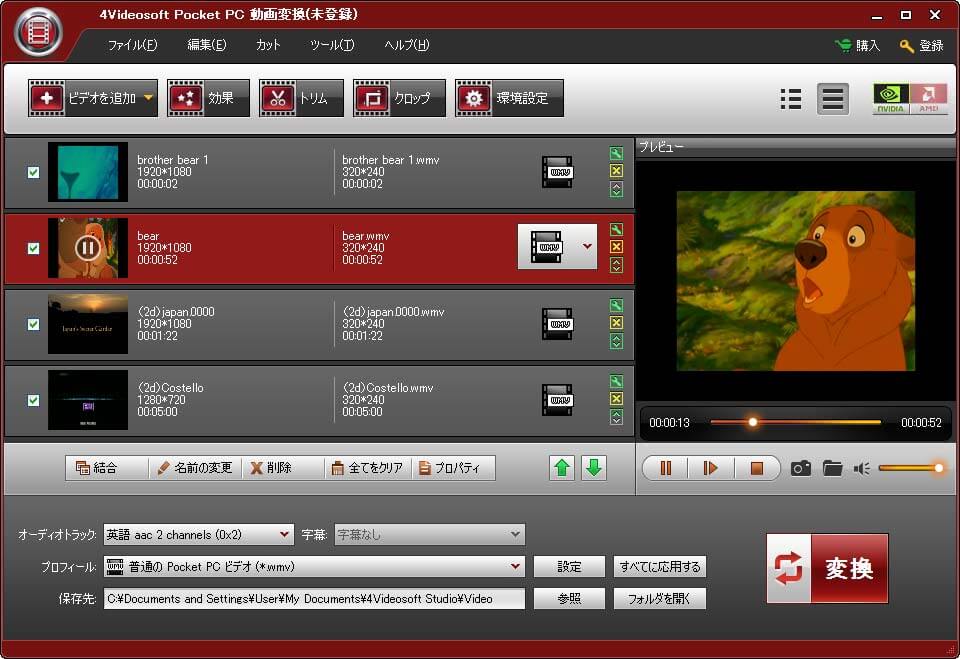This screenshot has height=659, width=960.
Task: Open settings wrench for (2d)japan.0000 row
Action: coord(617,305)
